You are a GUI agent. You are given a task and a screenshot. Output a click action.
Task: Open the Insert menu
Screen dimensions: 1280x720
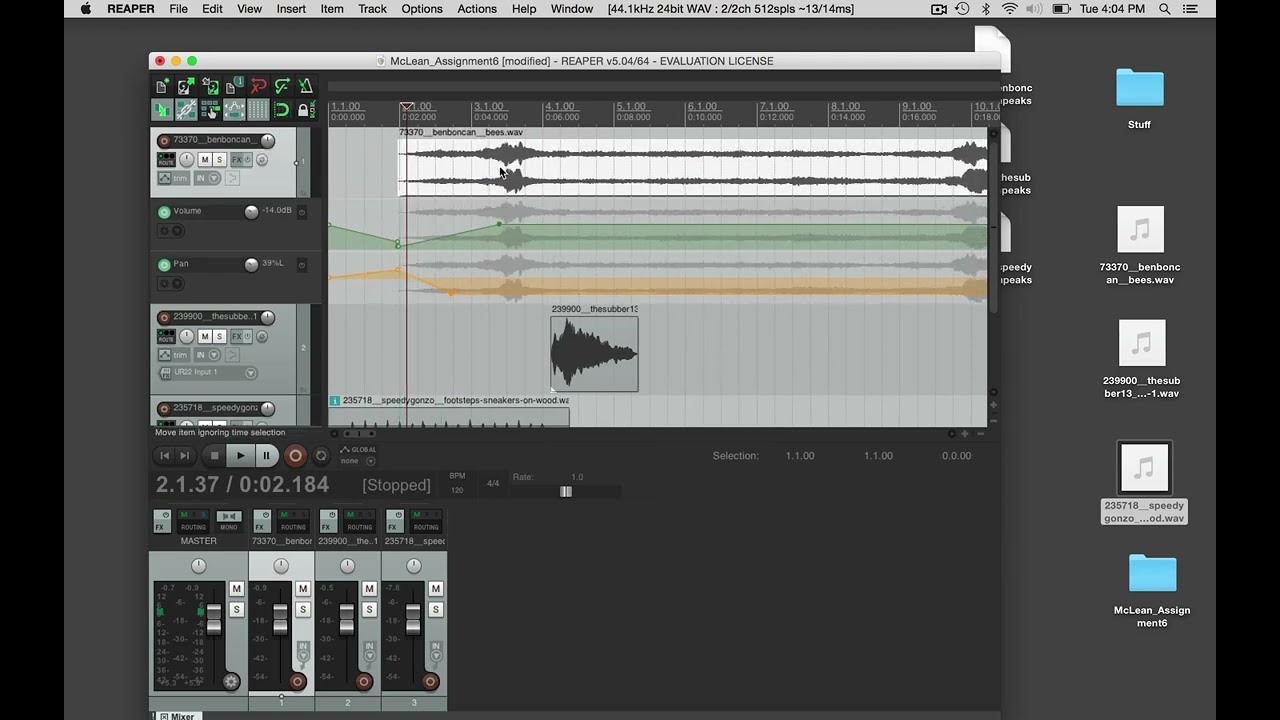pos(291,9)
